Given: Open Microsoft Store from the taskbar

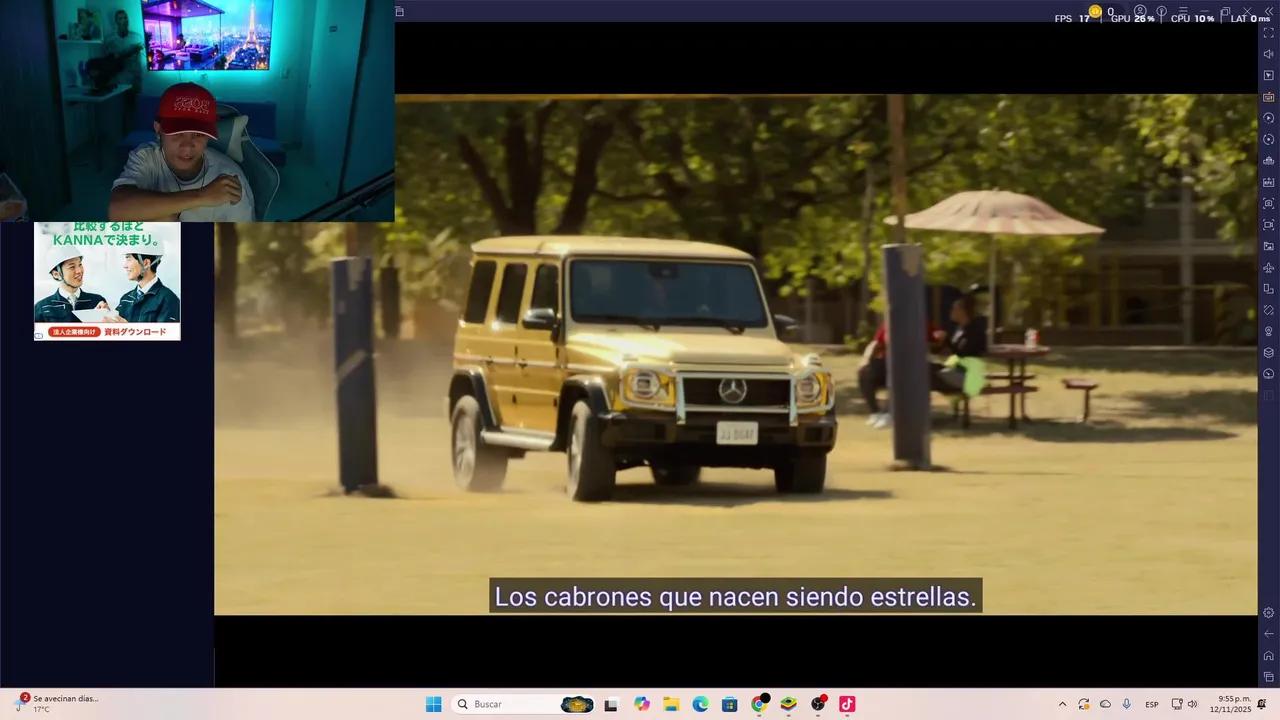Looking at the screenshot, I should point(730,704).
